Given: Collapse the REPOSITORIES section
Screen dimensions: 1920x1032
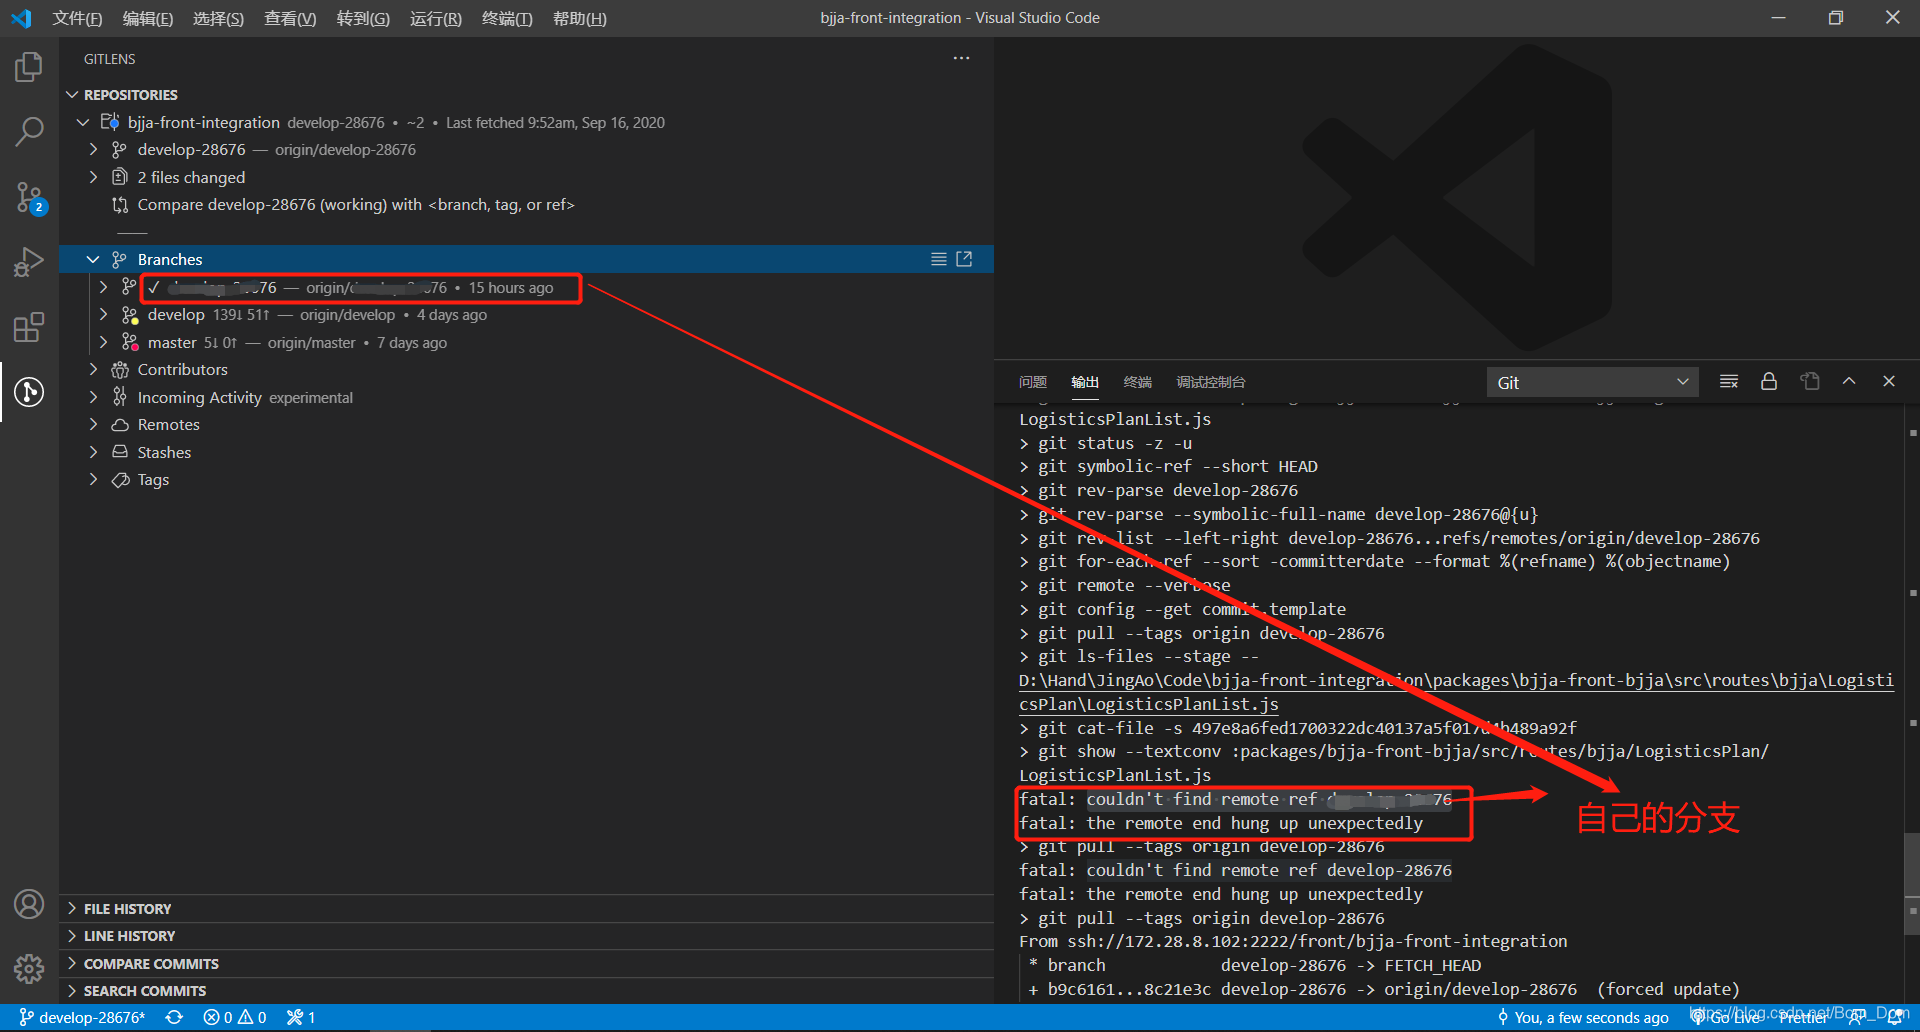Looking at the screenshot, I should (72, 95).
